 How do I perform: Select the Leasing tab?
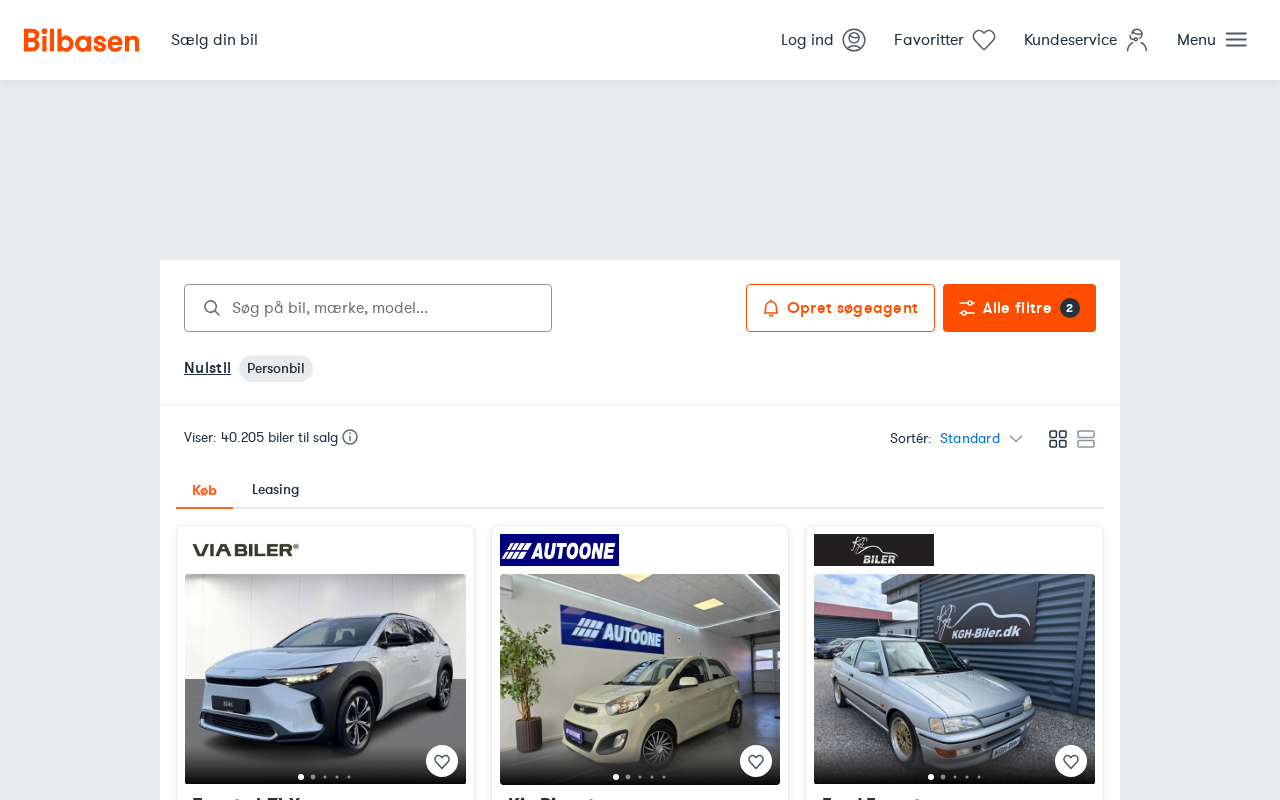pos(276,490)
